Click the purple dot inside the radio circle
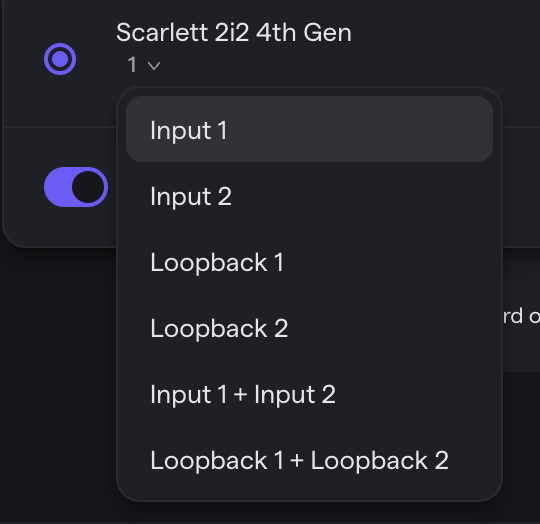540x524 pixels. point(60,59)
